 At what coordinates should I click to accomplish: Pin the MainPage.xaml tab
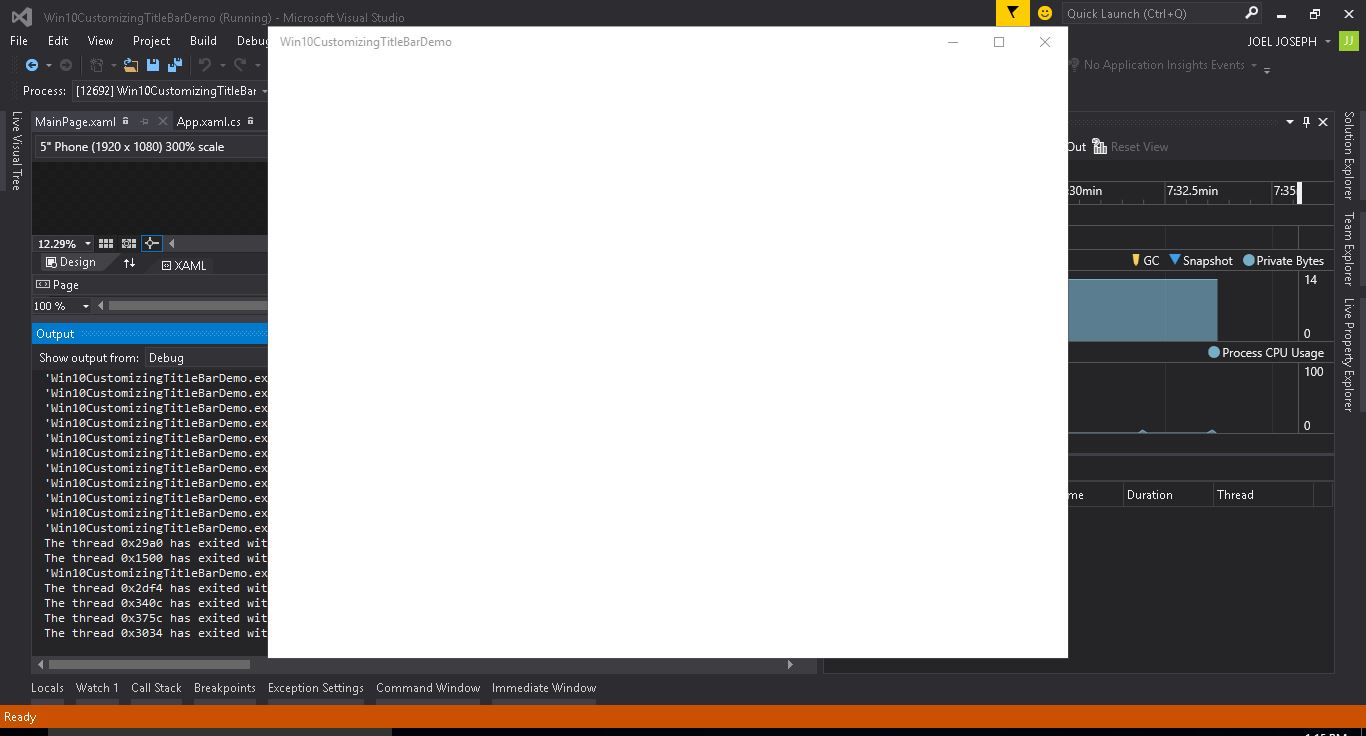pos(144,122)
